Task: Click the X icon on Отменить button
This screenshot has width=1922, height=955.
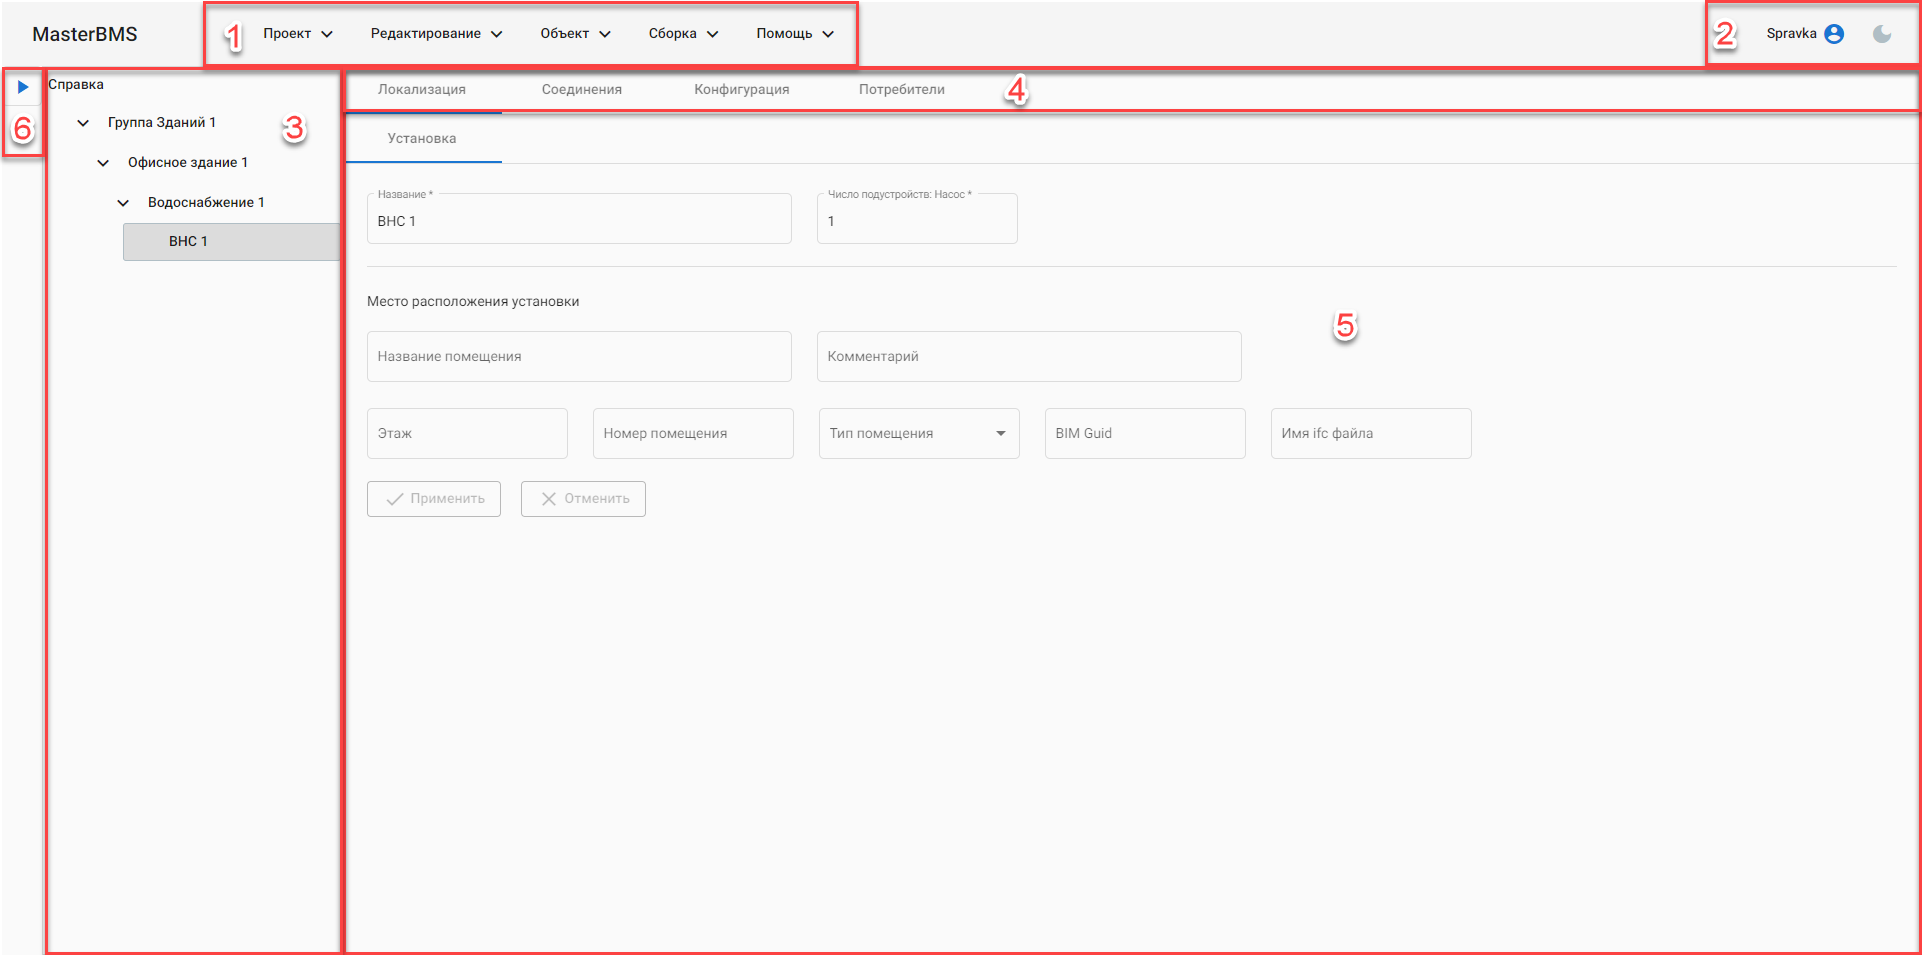Action: click(x=548, y=498)
